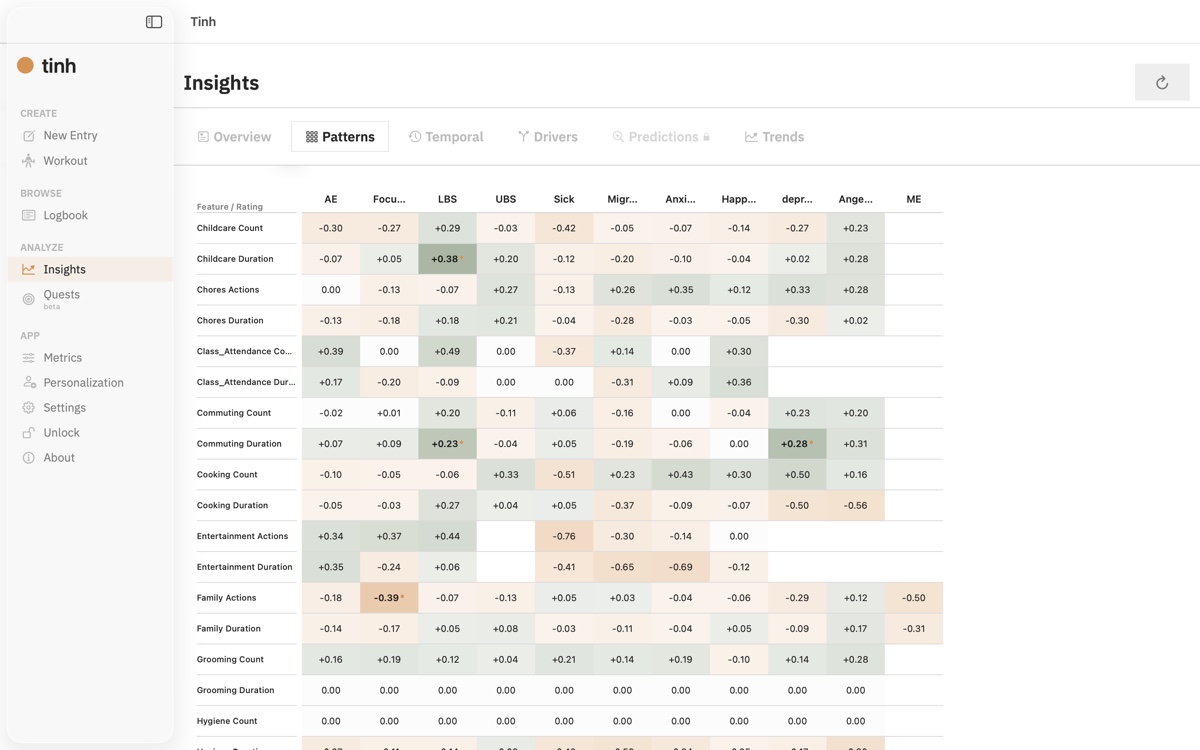Click the Settings gear icon
This screenshot has height=750, width=1200.
tap(28, 407)
